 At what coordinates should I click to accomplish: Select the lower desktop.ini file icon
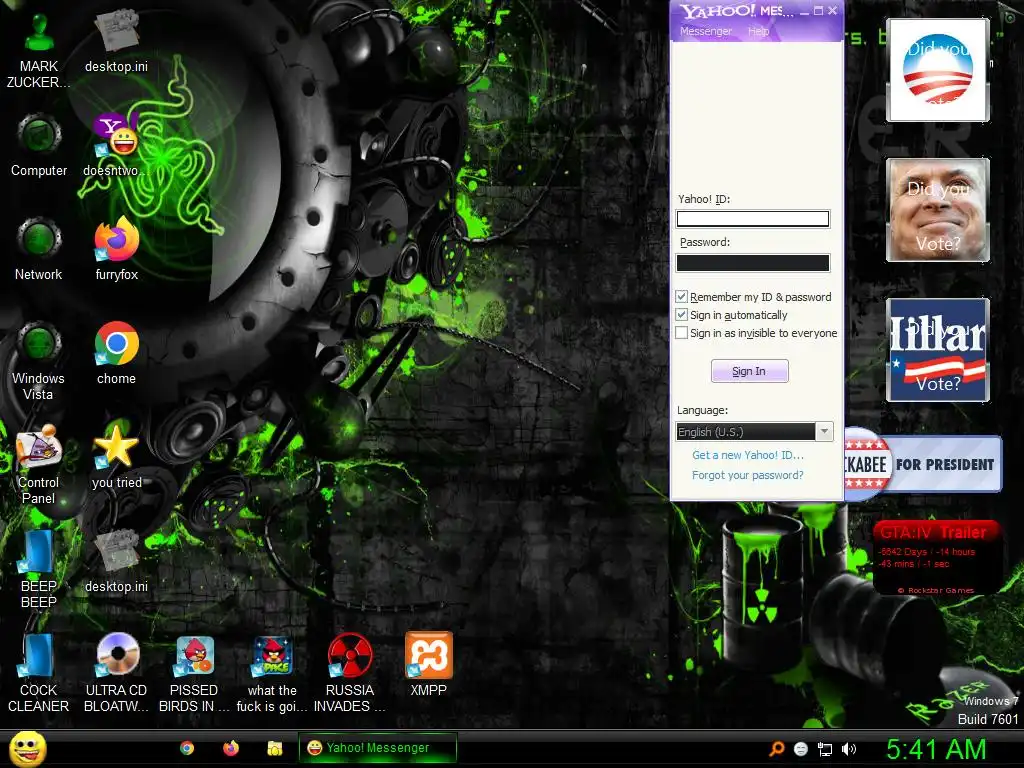tap(116, 561)
